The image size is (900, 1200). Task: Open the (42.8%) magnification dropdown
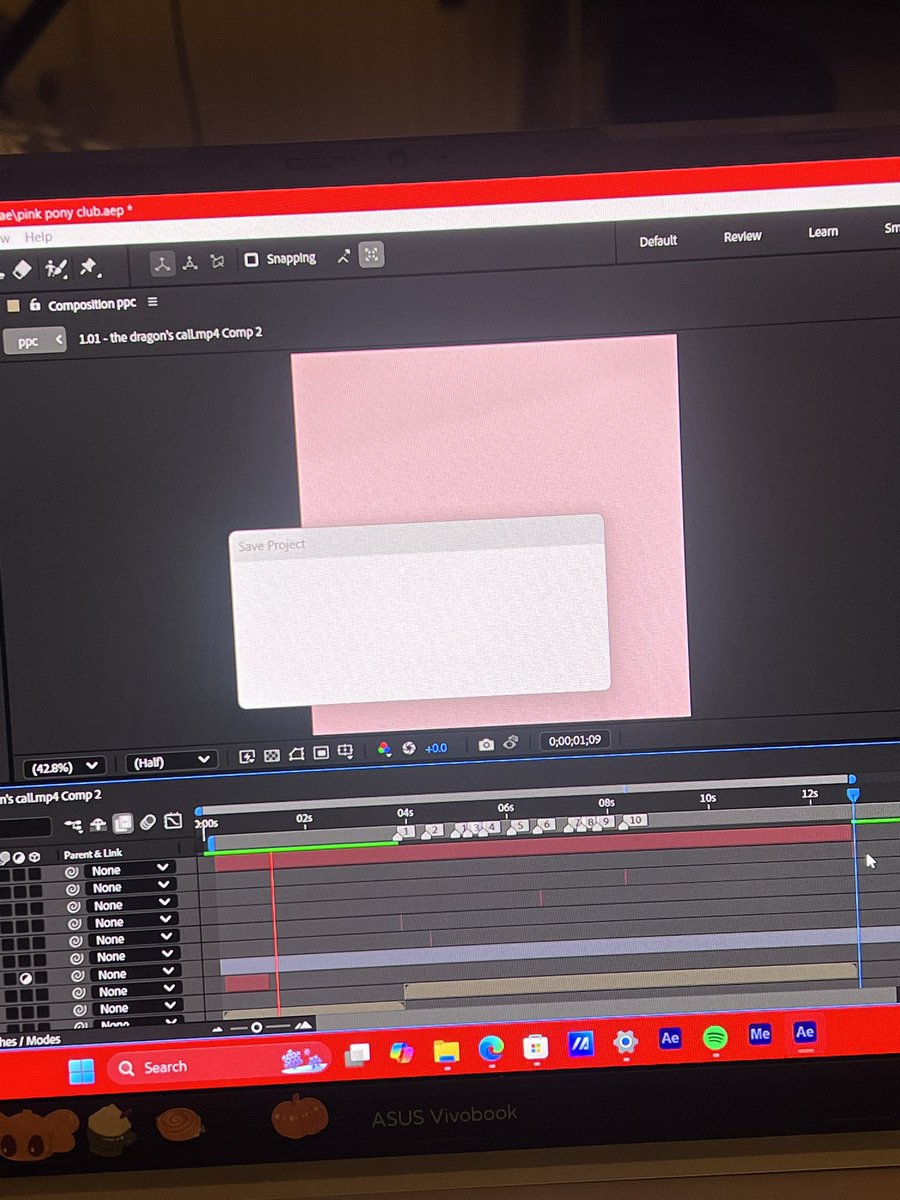(65, 767)
